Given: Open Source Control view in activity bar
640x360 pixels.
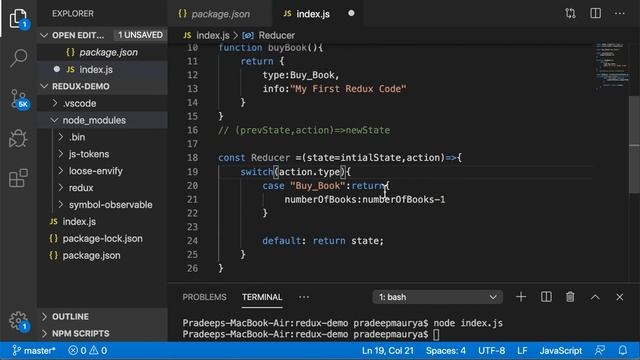Looking at the screenshot, I should click(x=18, y=99).
